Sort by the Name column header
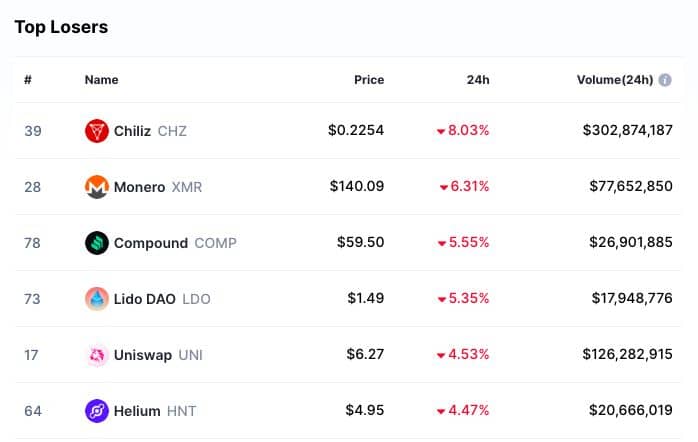The image size is (698, 442). pyautogui.click(x=101, y=80)
